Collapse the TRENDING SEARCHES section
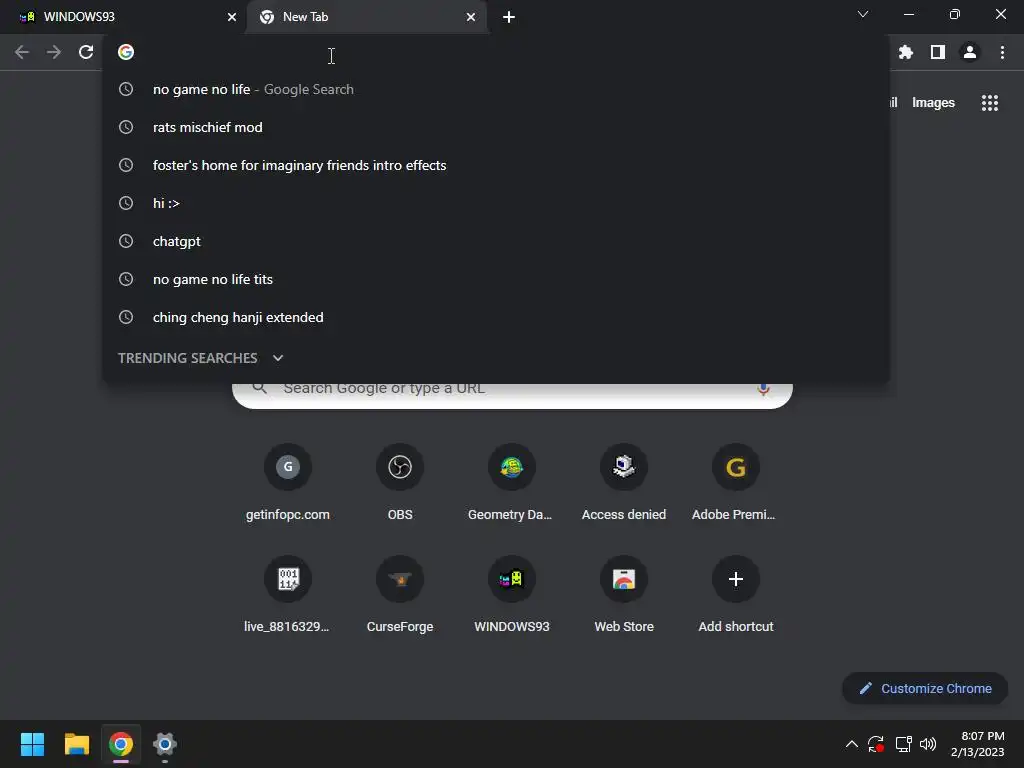The height and width of the screenshot is (768, 1024). coord(278,358)
